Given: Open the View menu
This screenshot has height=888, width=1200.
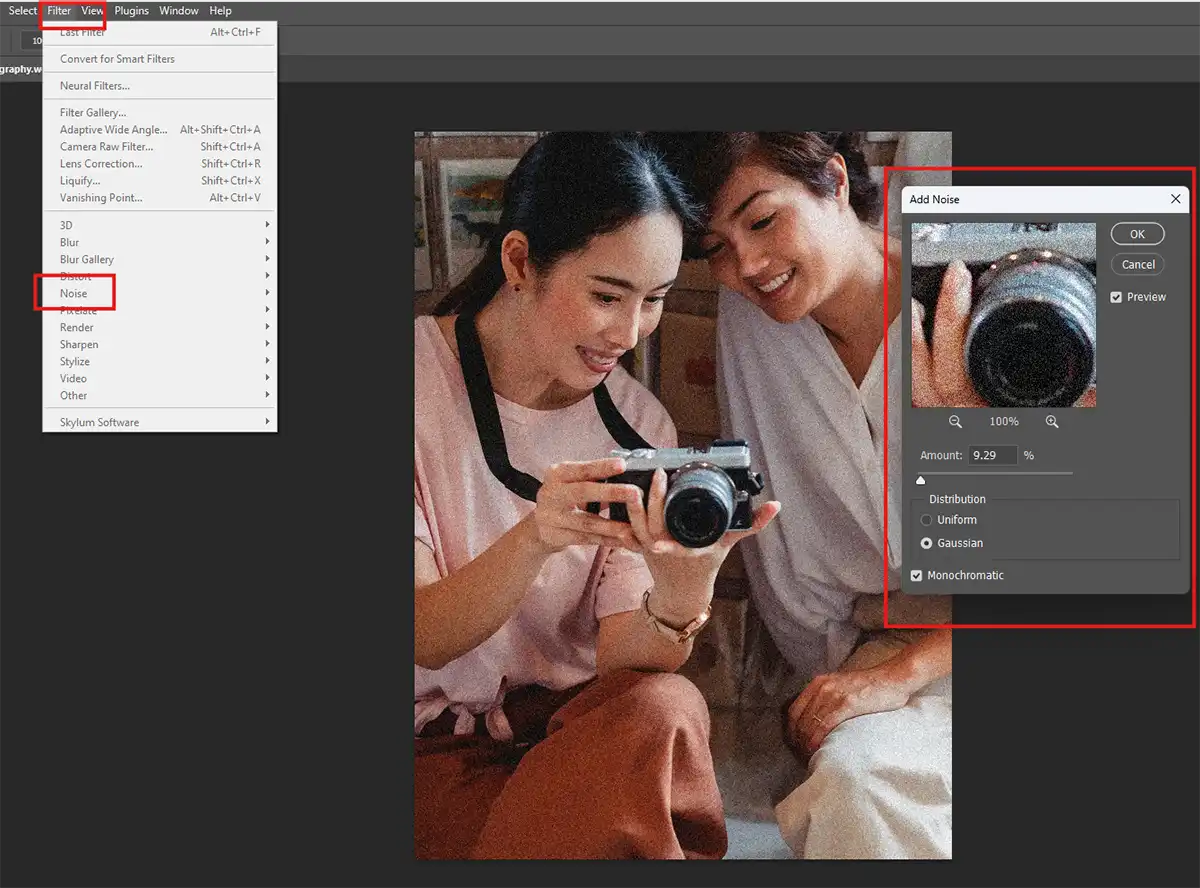Looking at the screenshot, I should (x=92, y=11).
